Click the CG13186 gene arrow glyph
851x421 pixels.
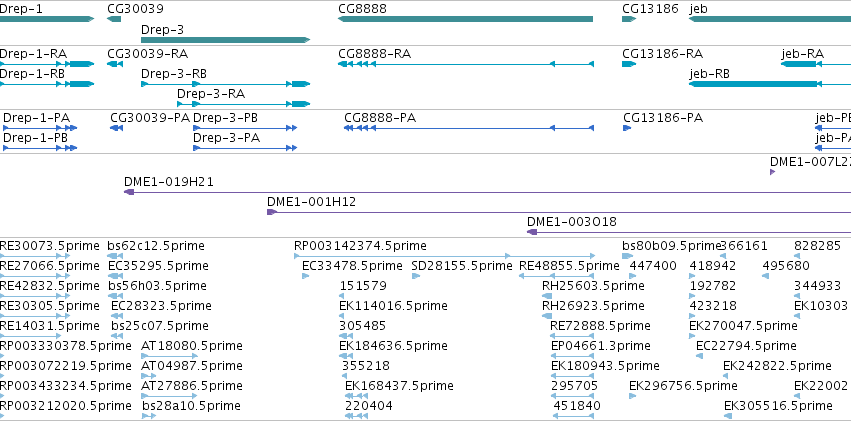pos(629,19)
